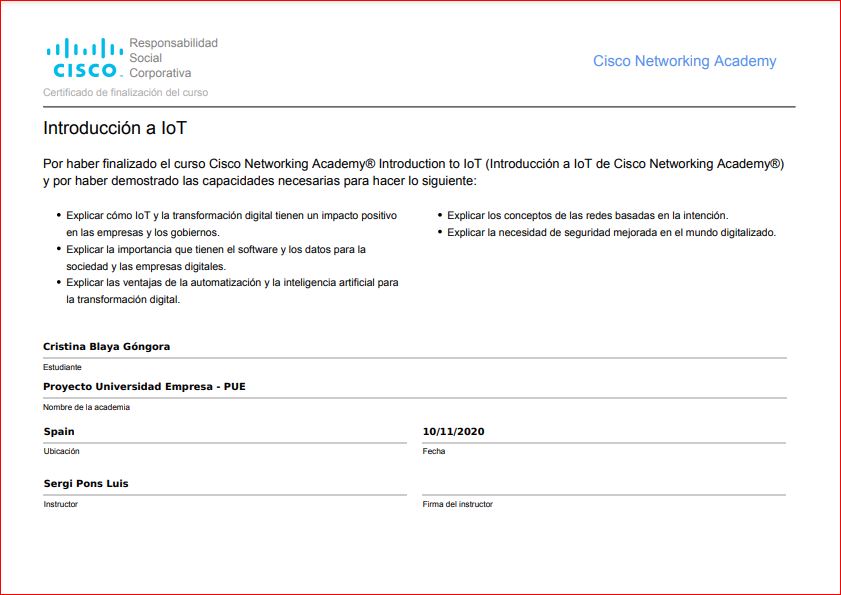Click the 'Nombre de la academia' label
Screen dimensions: 841x595
click(86, 407)
